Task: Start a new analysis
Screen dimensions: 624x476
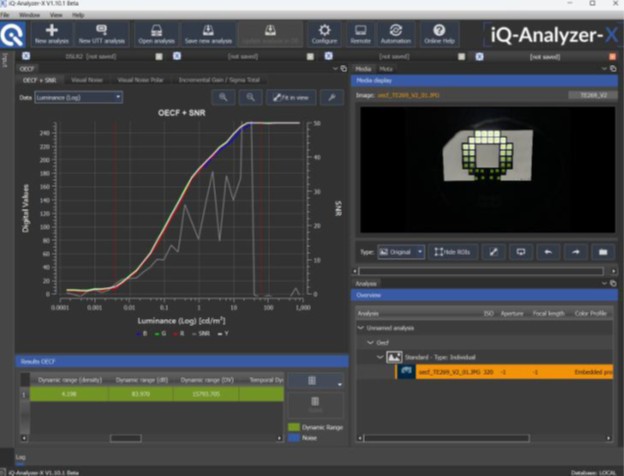Action: 52,34
